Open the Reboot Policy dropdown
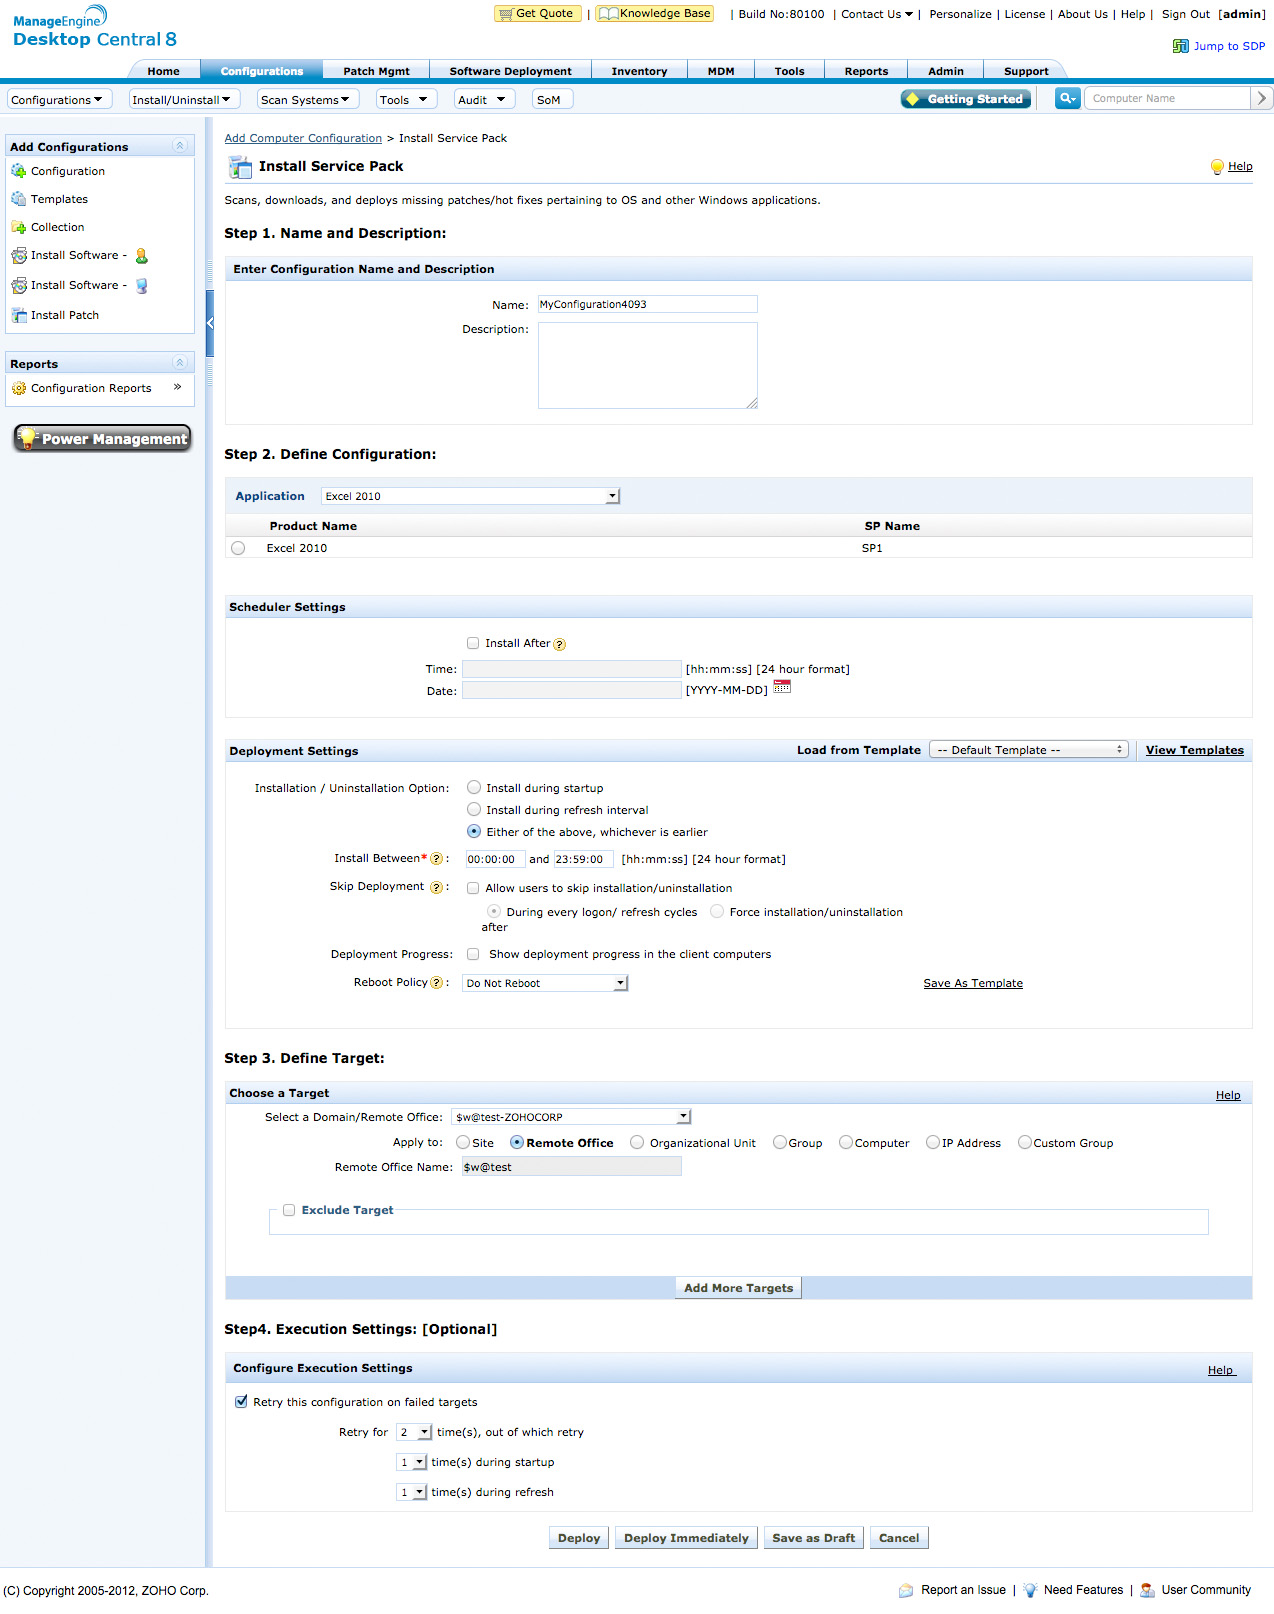The image size is (1274, 1614). tap(545, 983)
